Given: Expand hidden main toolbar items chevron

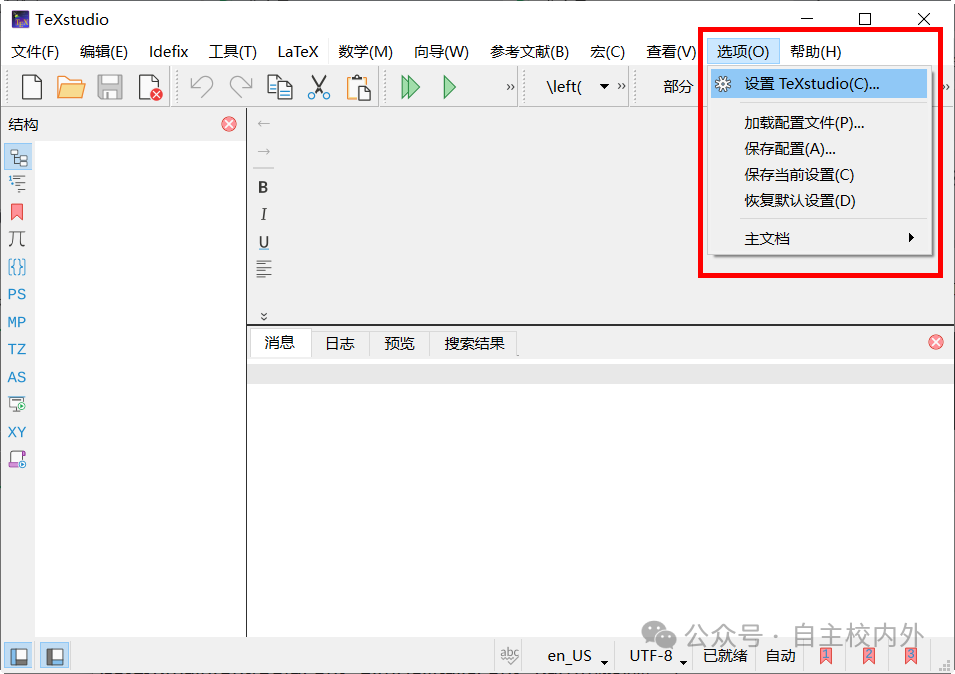Looking at the screenshot, I should 510,87.
